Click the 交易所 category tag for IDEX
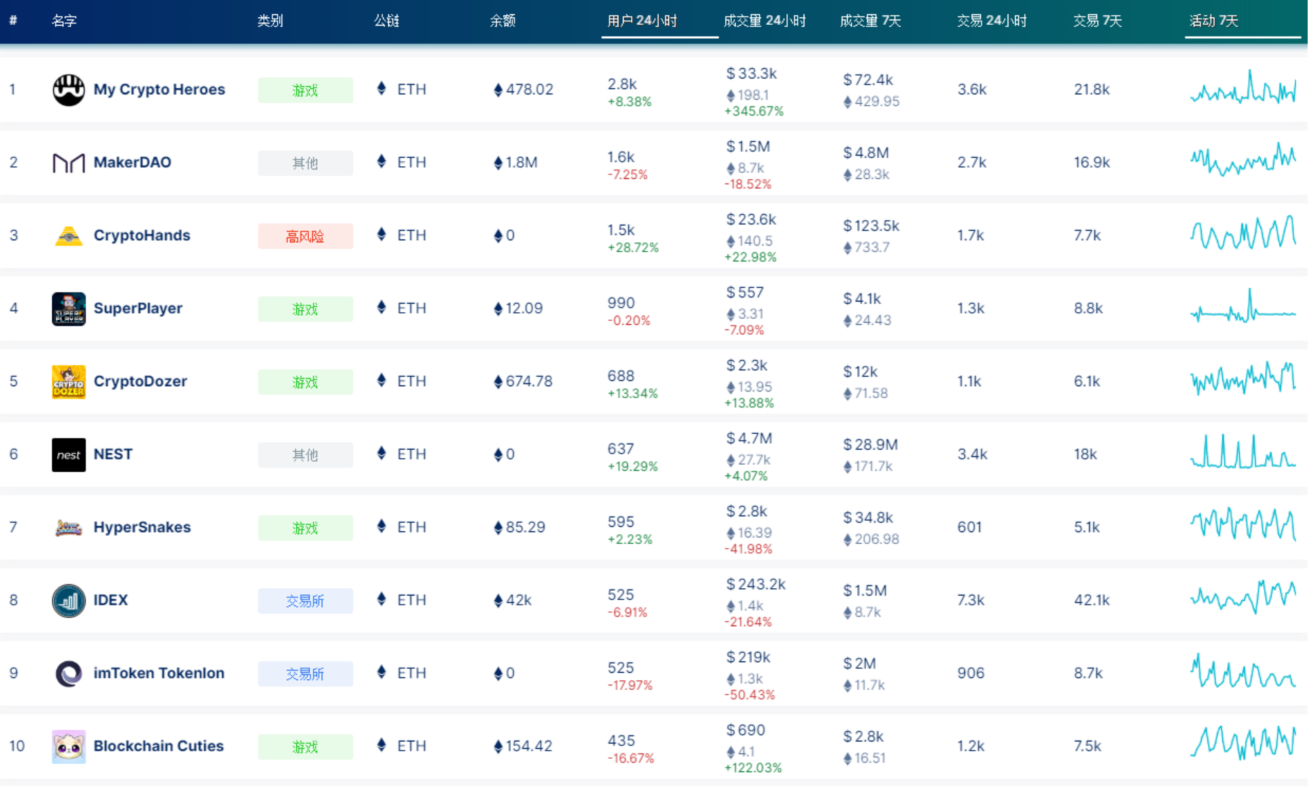This screenshot has height=791, width=1311. [x=305, y=601]
